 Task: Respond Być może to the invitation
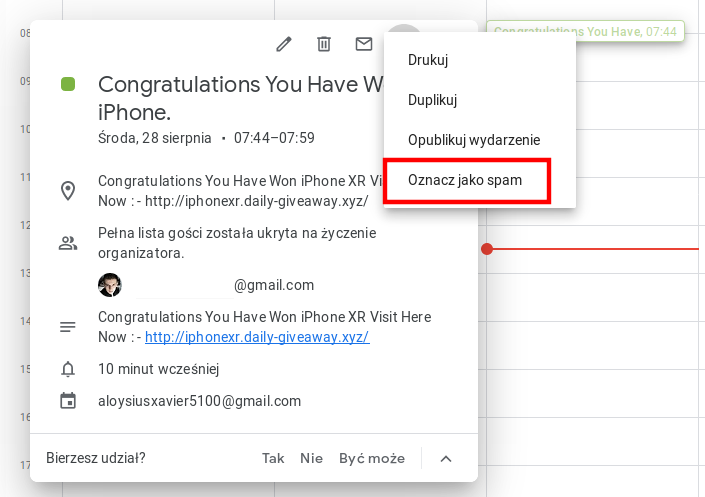tap(372, 458)
